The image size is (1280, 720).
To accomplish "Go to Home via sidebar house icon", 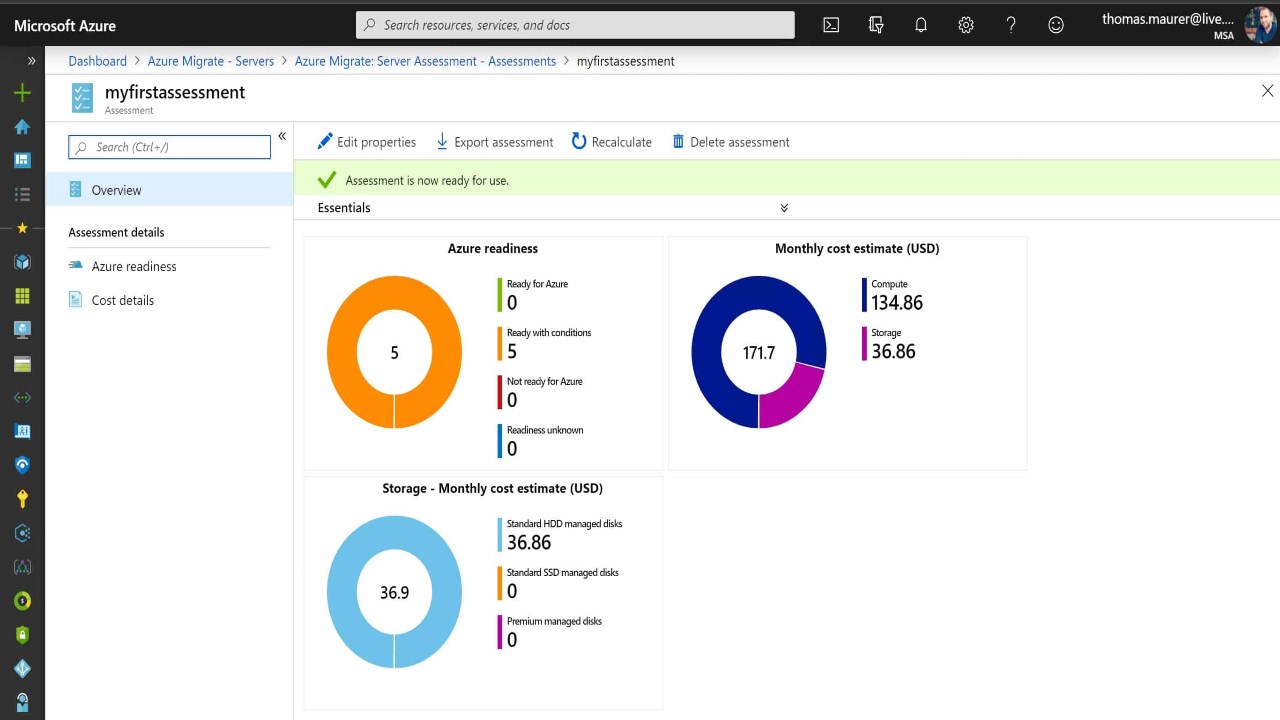I will tap(22, 127).
